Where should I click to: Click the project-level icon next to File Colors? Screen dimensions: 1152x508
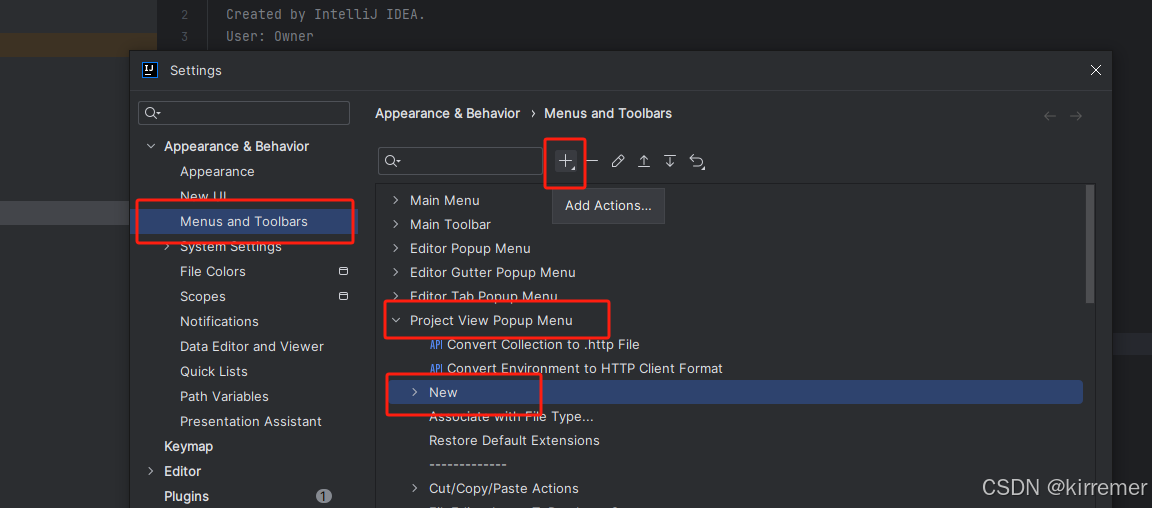coord(342,271)
